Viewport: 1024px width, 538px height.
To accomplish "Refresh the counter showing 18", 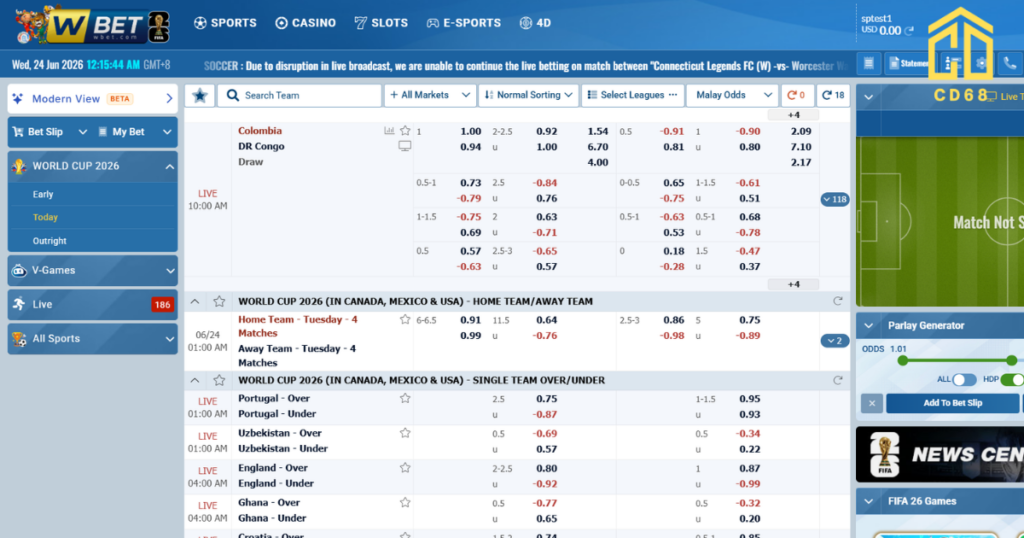I will click(x=833, y=95).
